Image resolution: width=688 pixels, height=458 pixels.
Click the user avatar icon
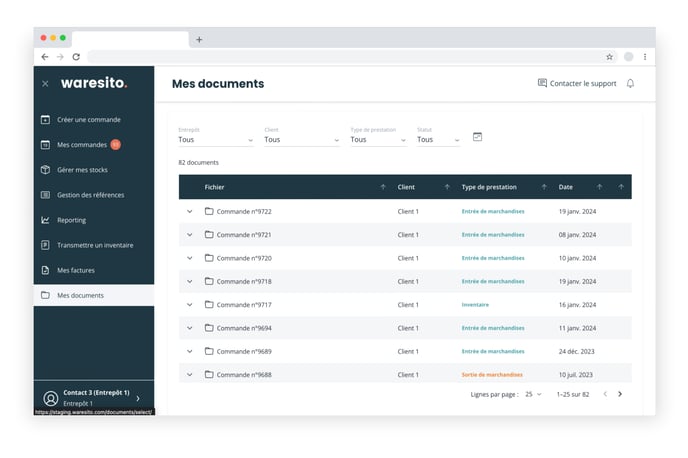point(51,398)
